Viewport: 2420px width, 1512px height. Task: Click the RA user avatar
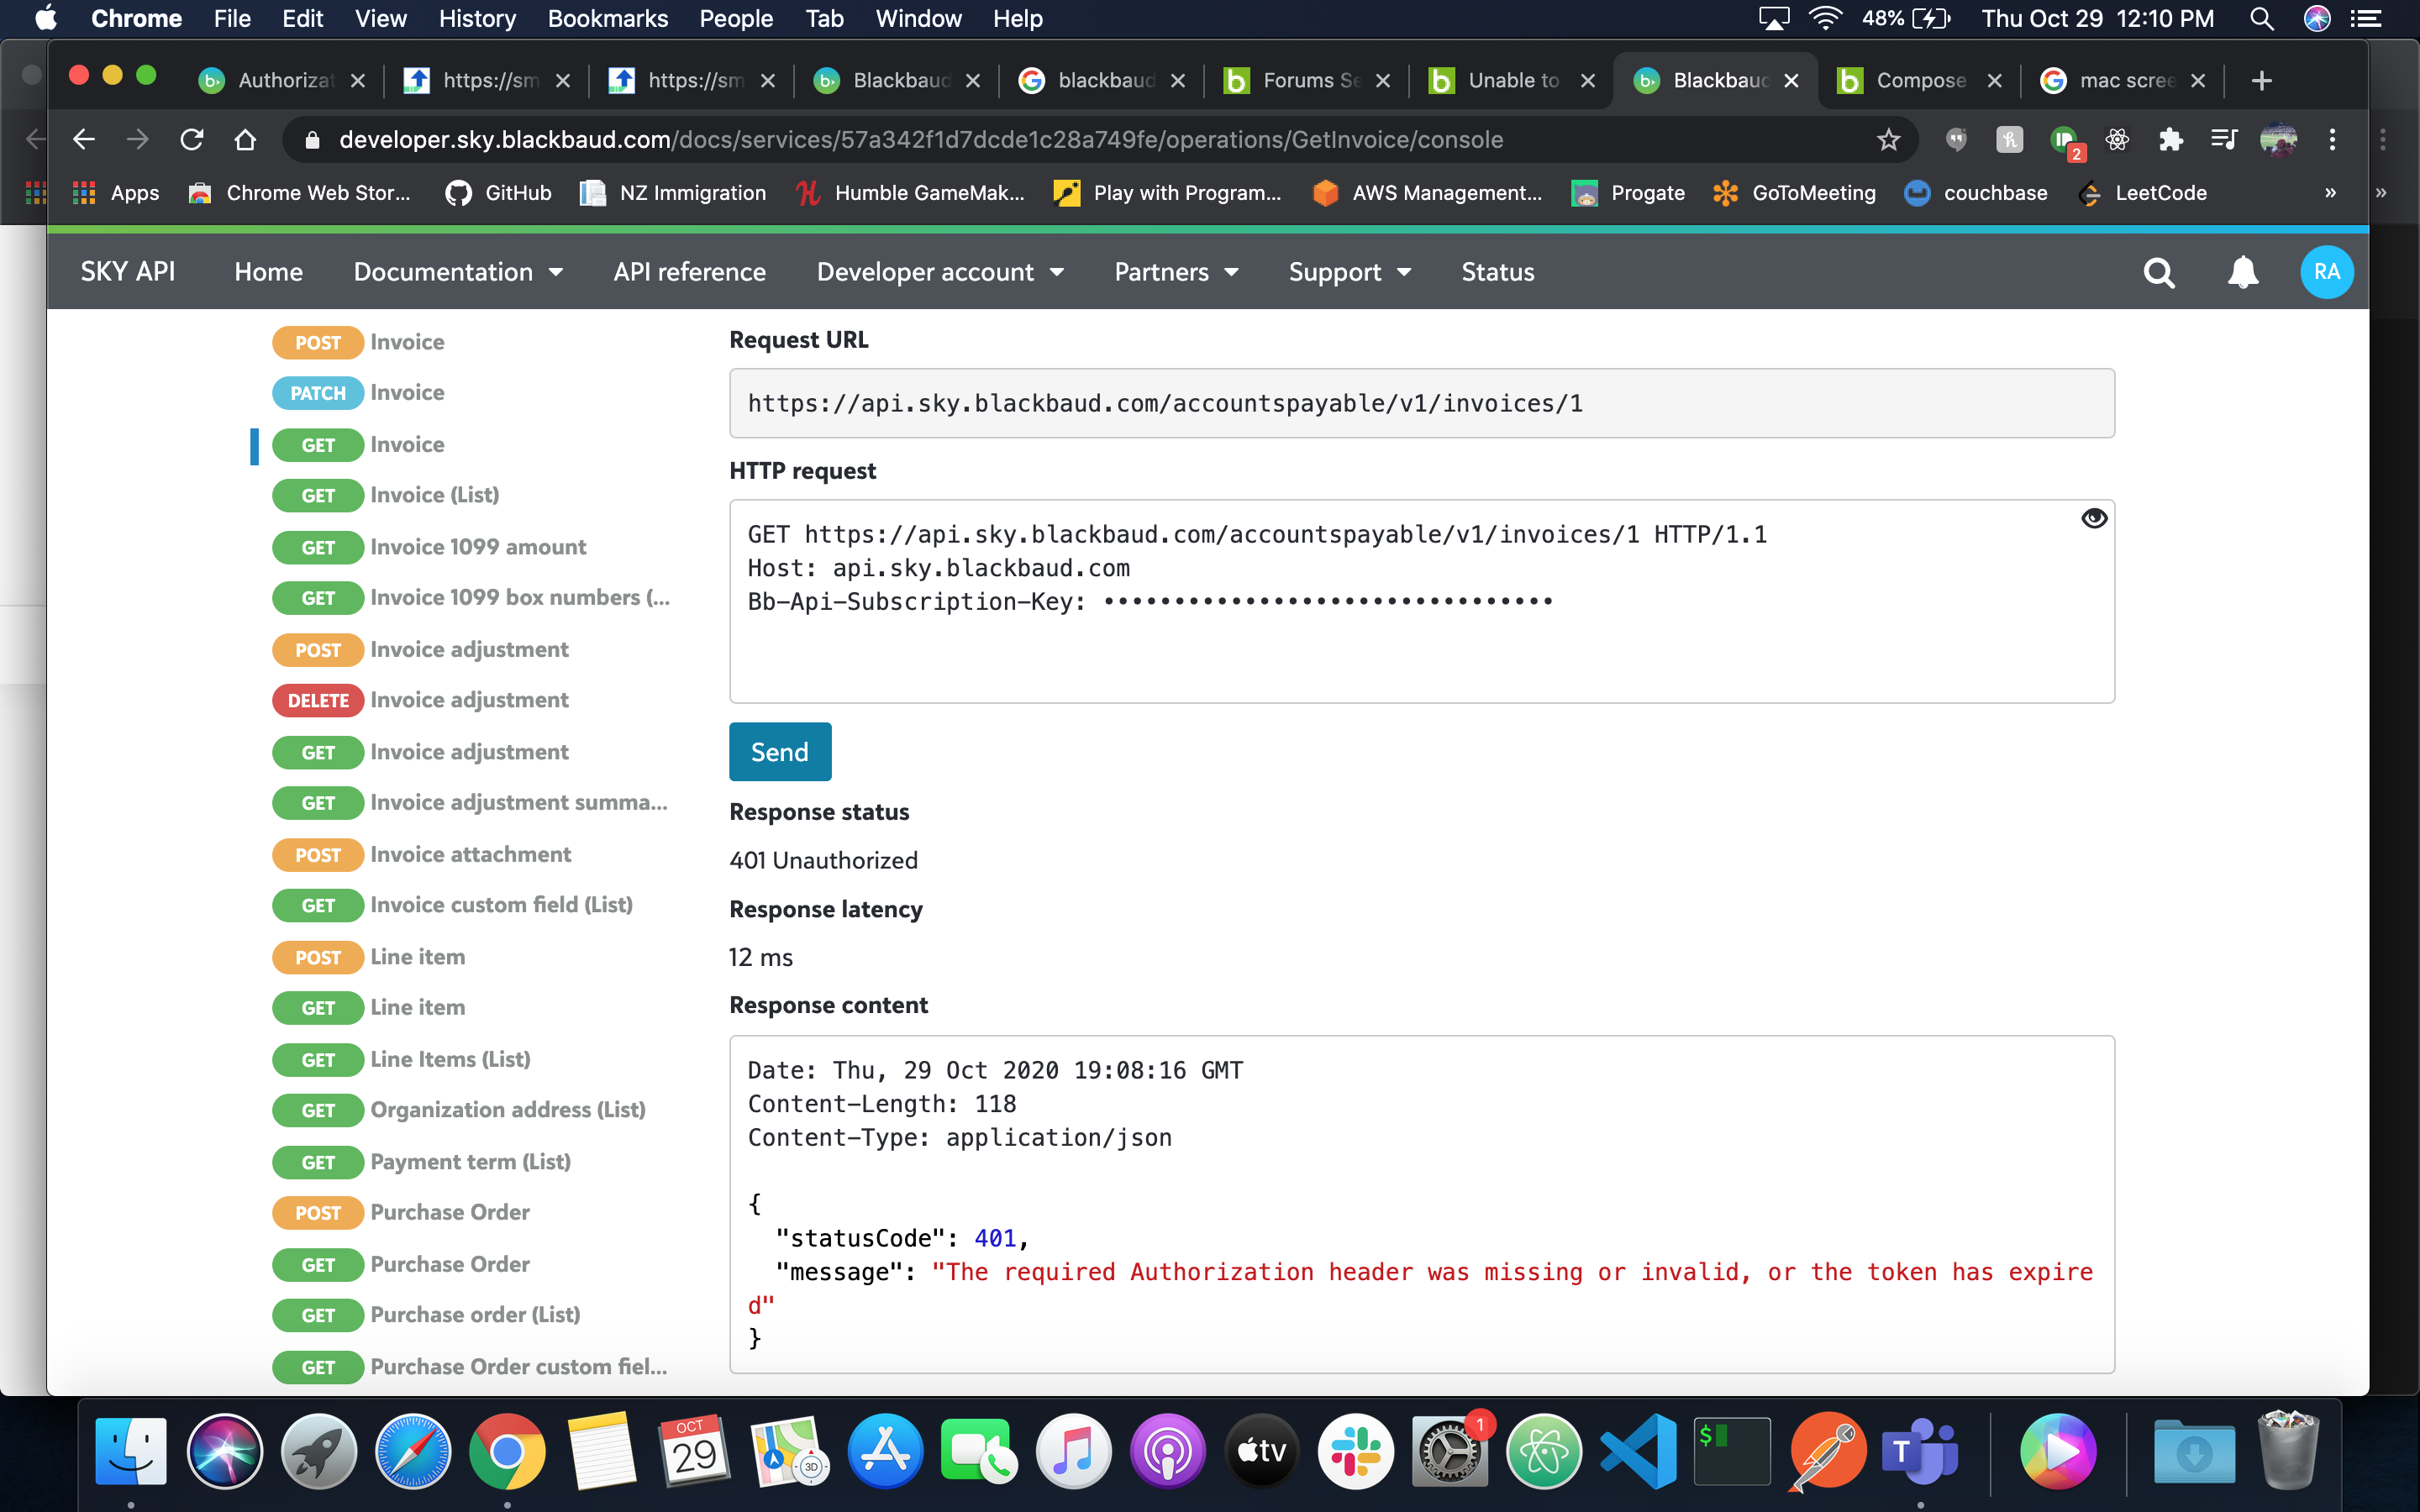[2326, 272]
